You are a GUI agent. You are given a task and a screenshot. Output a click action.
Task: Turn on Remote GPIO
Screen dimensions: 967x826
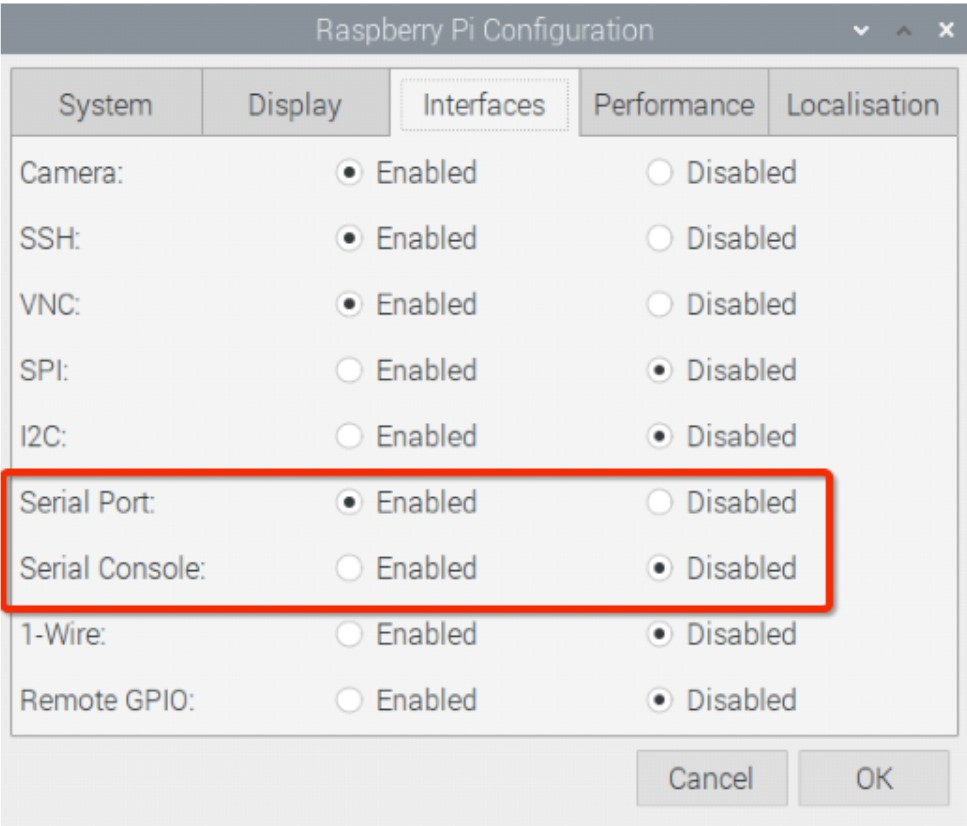coord(349,700)
